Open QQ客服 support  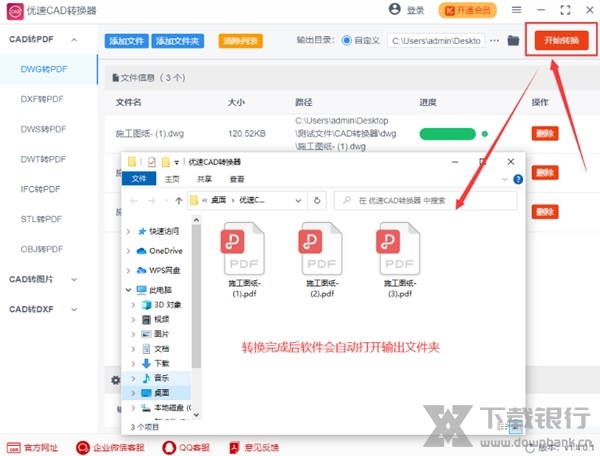[186, 447]
